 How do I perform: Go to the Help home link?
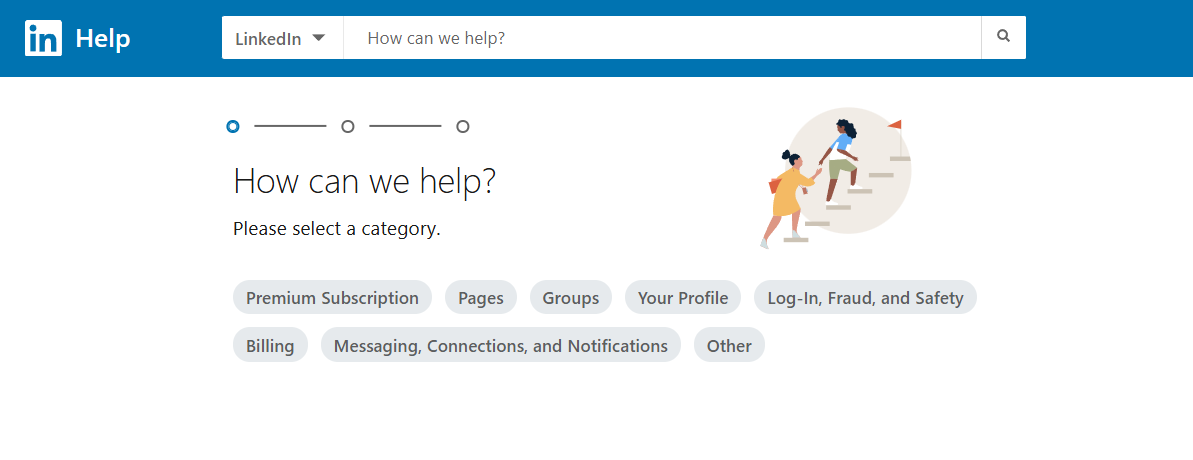pos(103,39)
